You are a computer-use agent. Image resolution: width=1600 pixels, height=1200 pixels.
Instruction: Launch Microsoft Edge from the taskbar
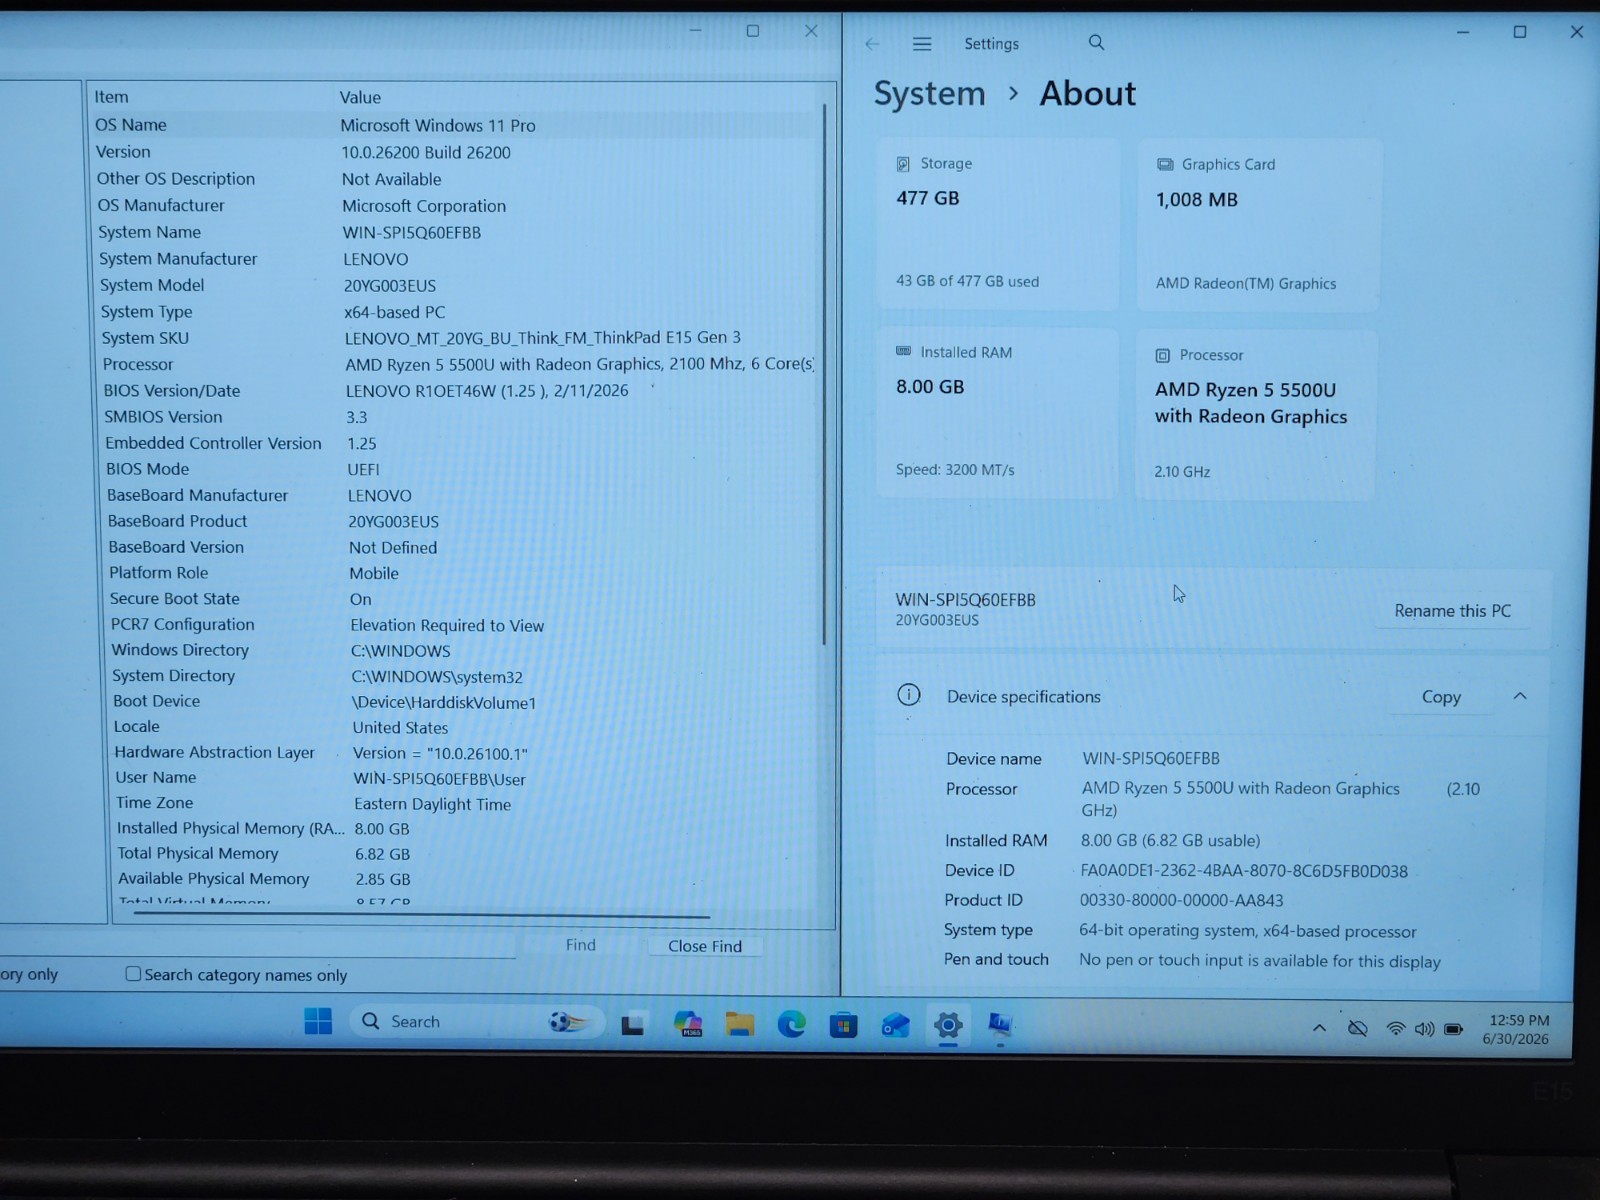(792, 1024)
